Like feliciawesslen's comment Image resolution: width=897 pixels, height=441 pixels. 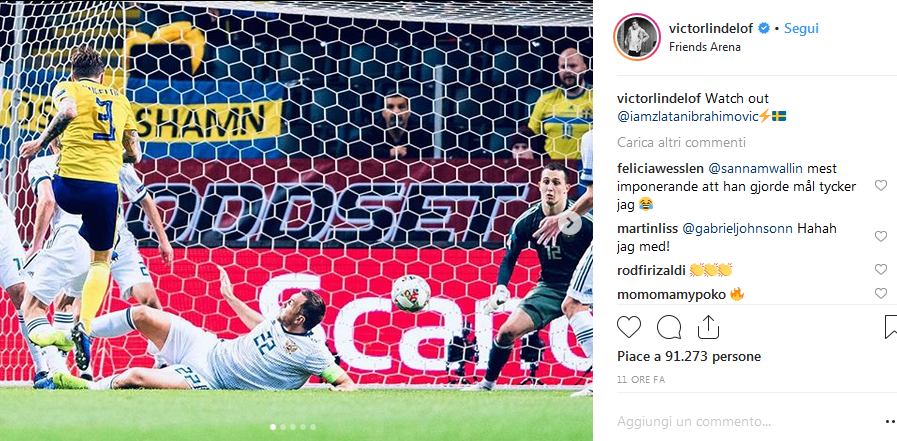[x=880, y=185]
